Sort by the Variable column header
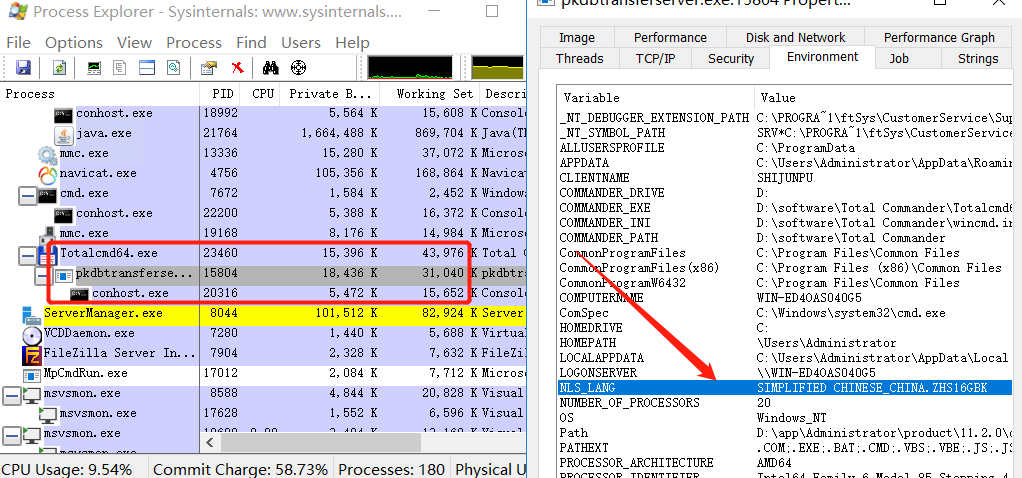This screenshot has width=1022, height=478. point(655,98)
